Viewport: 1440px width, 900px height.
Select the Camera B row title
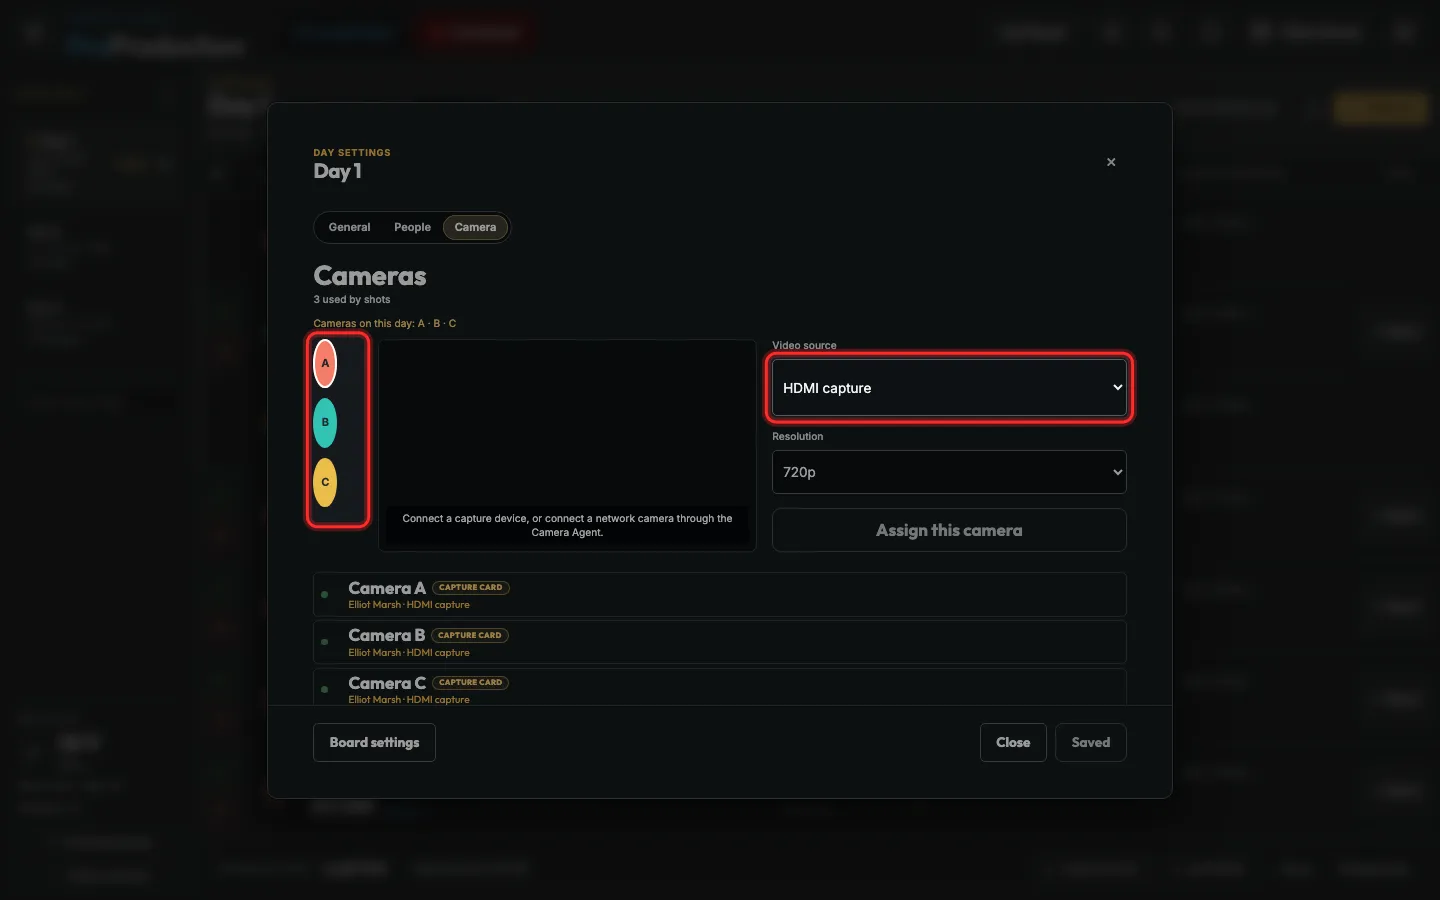(387, 635)
